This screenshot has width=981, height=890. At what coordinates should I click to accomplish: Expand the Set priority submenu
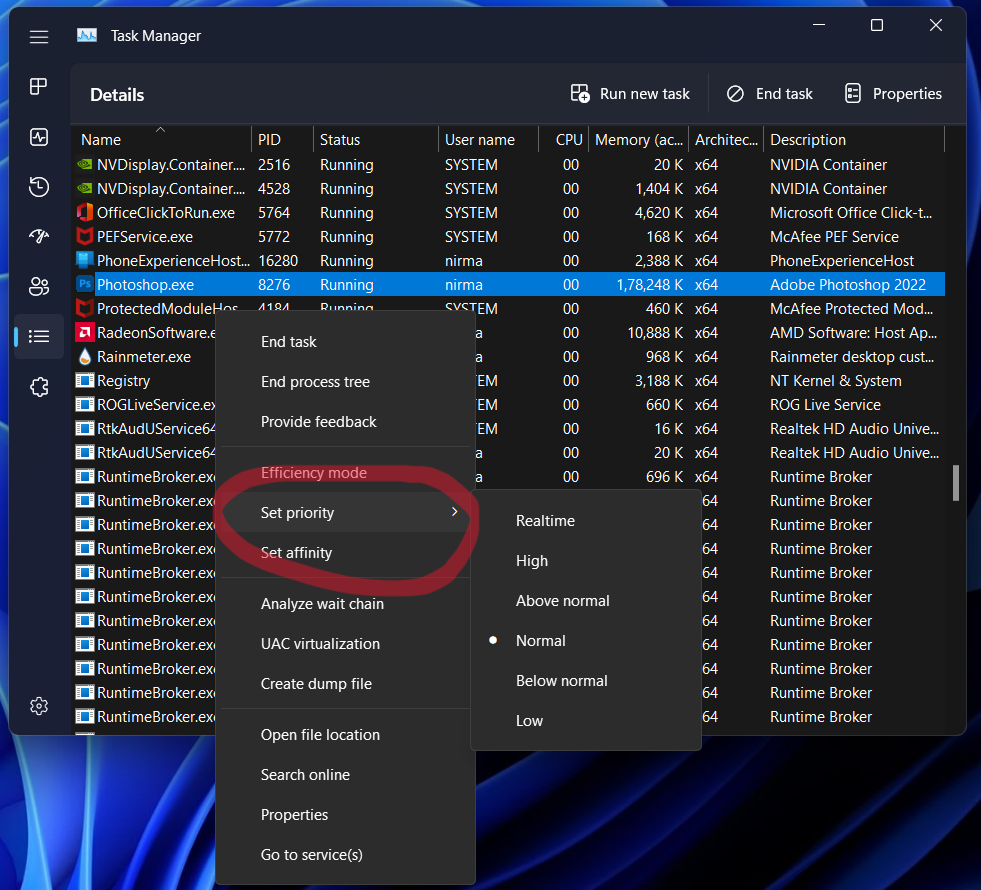point(345,512)
